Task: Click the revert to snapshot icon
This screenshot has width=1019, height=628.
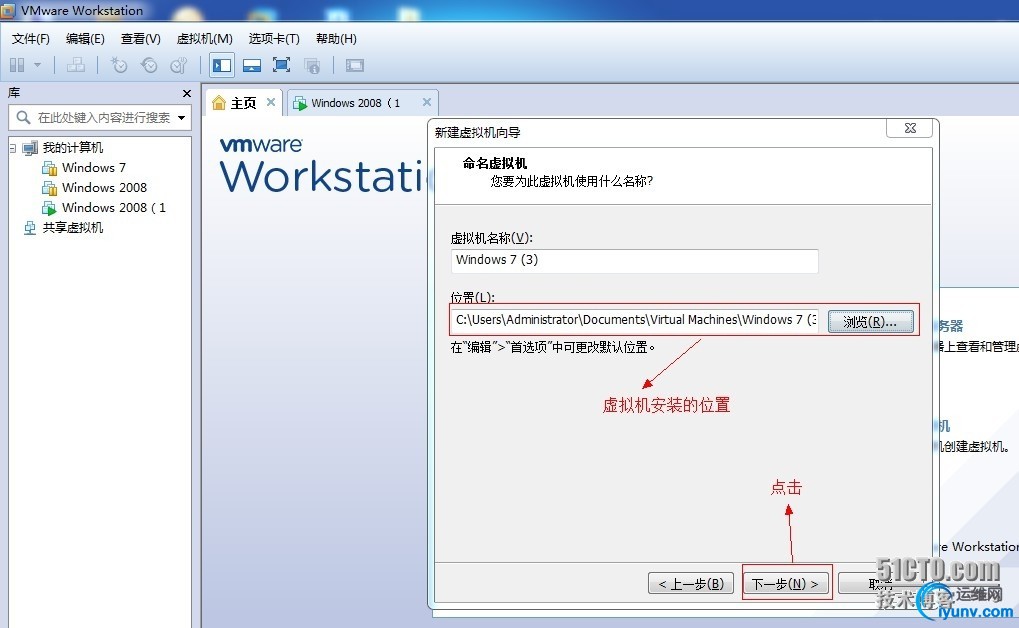Action: [x=149, y=65]
